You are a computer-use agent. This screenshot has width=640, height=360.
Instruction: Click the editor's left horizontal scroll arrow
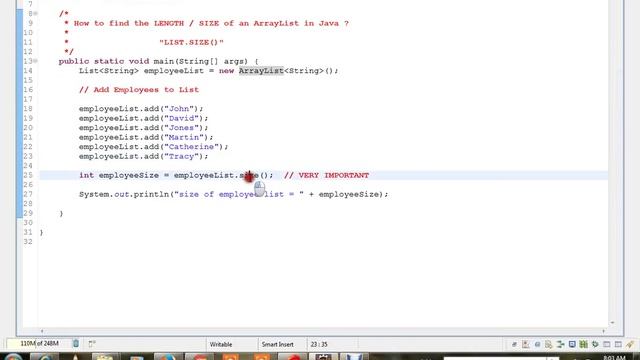[42, 331]
